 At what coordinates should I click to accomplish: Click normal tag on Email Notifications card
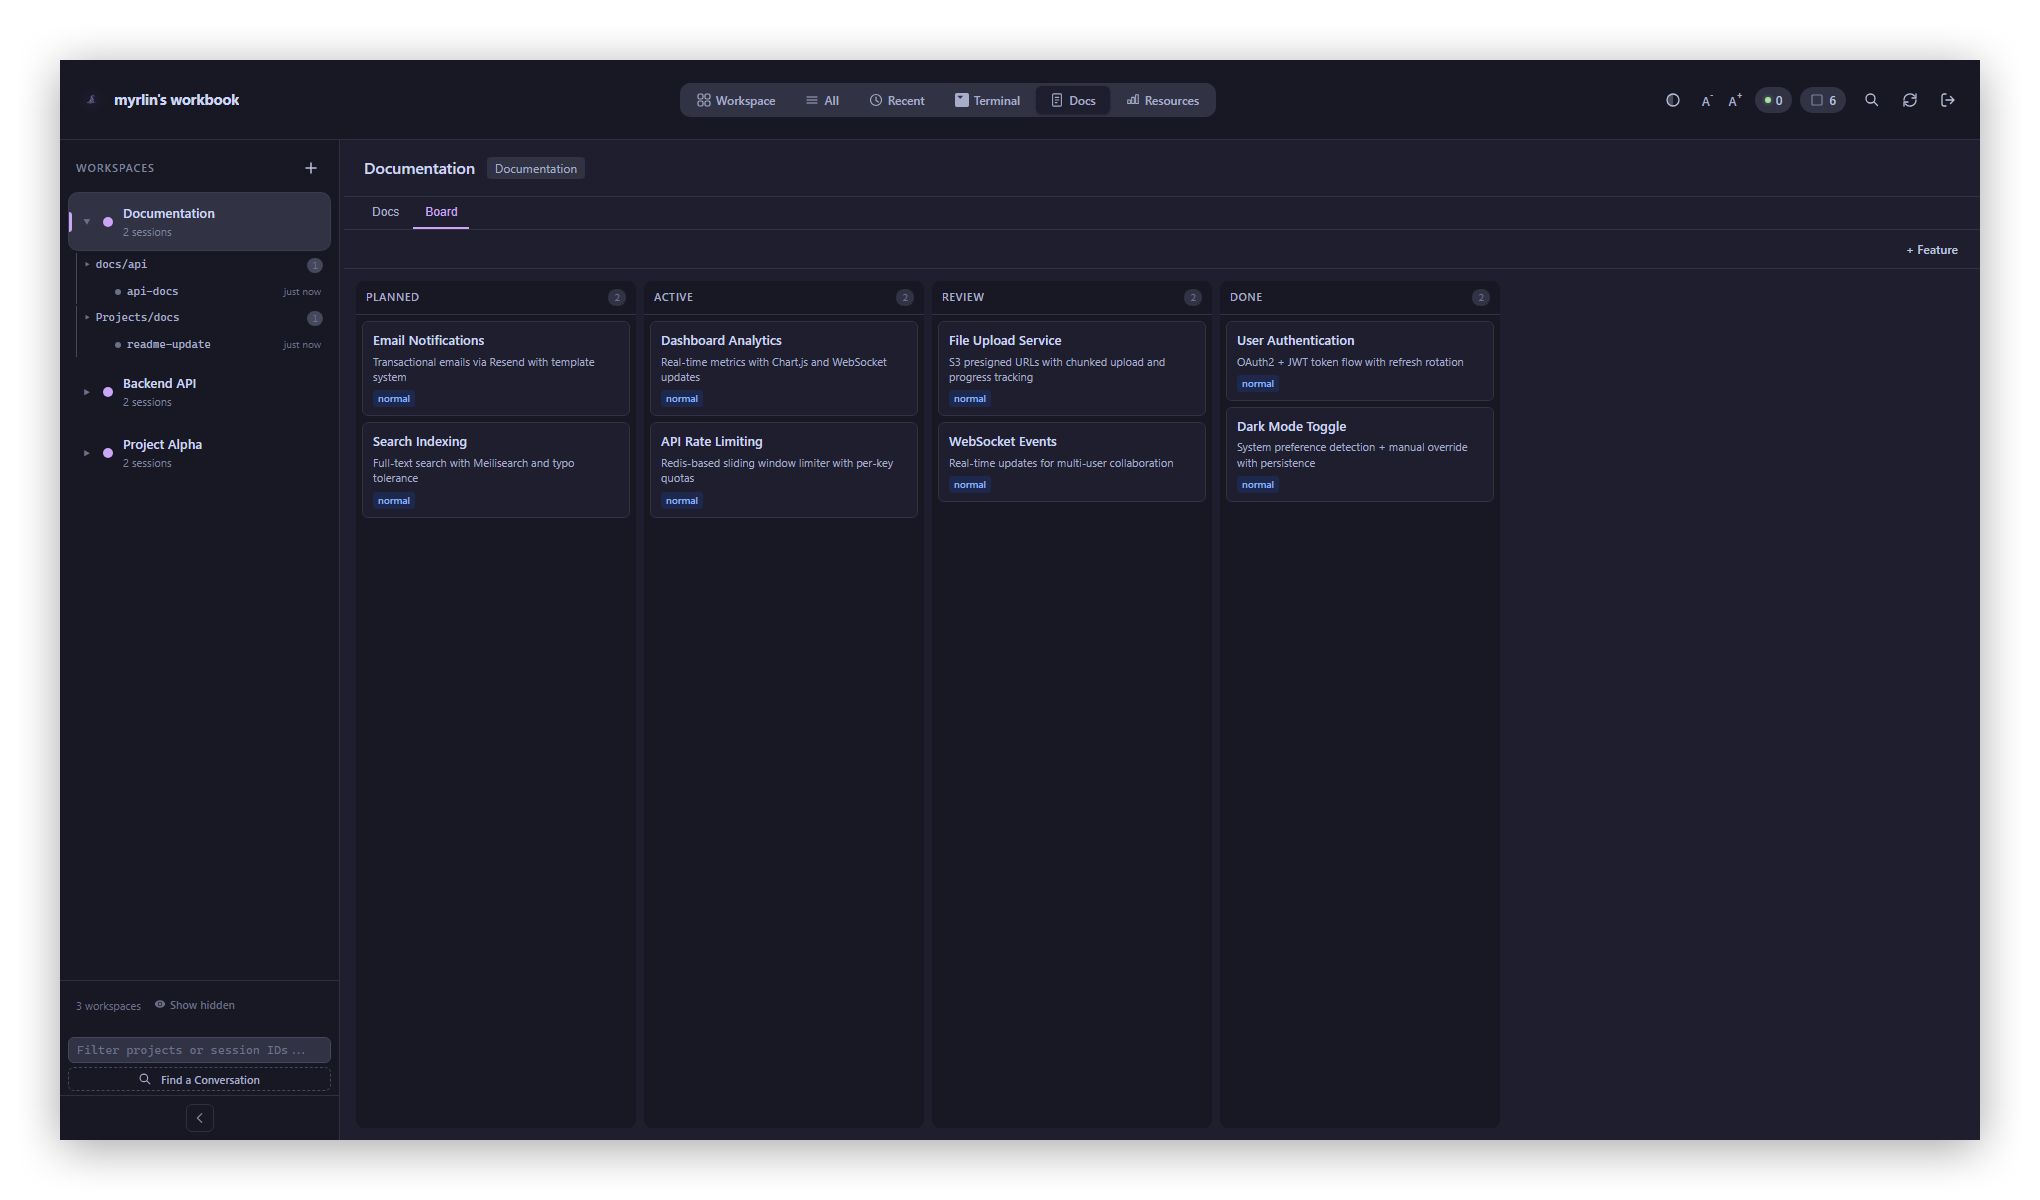click(394, 399)
